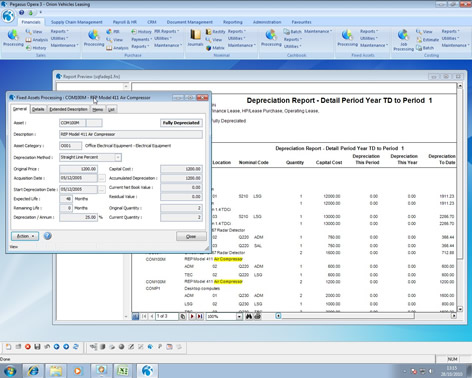Open the Purchase History icon
The image size is (472, 378).
pos(134,31)
